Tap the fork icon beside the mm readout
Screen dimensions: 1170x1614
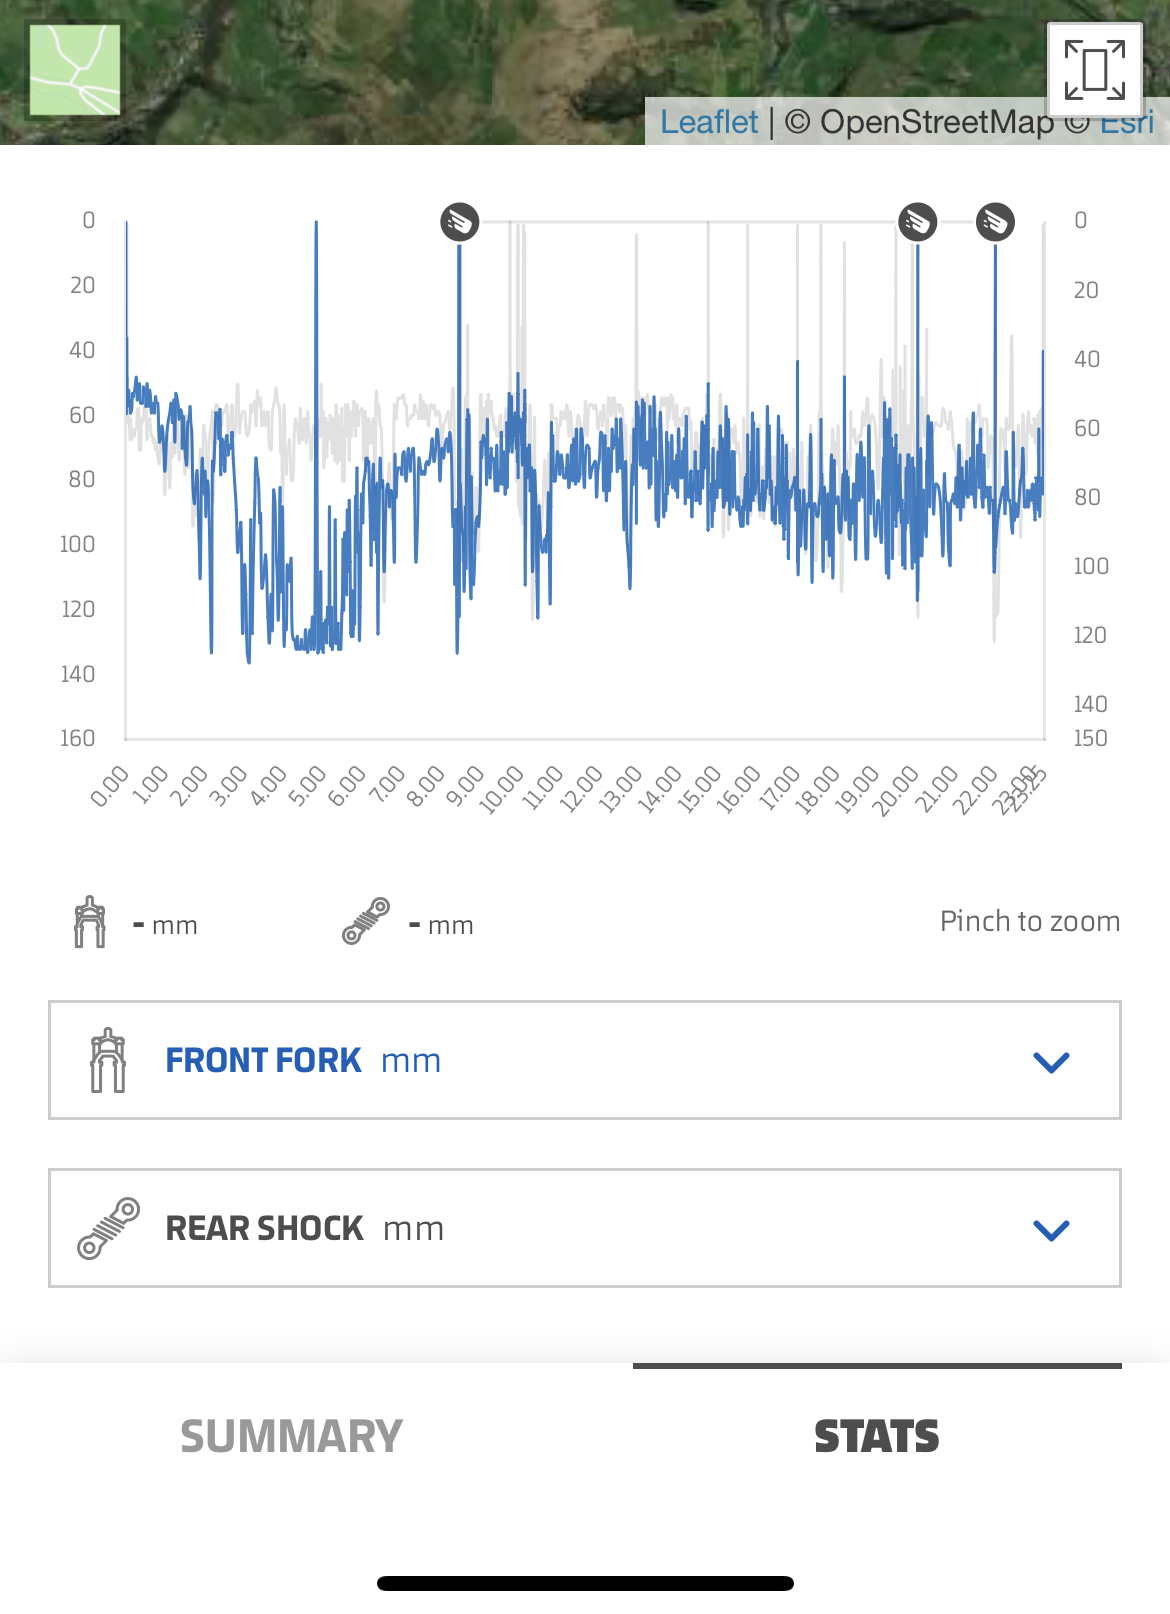[x=90, y=922]
